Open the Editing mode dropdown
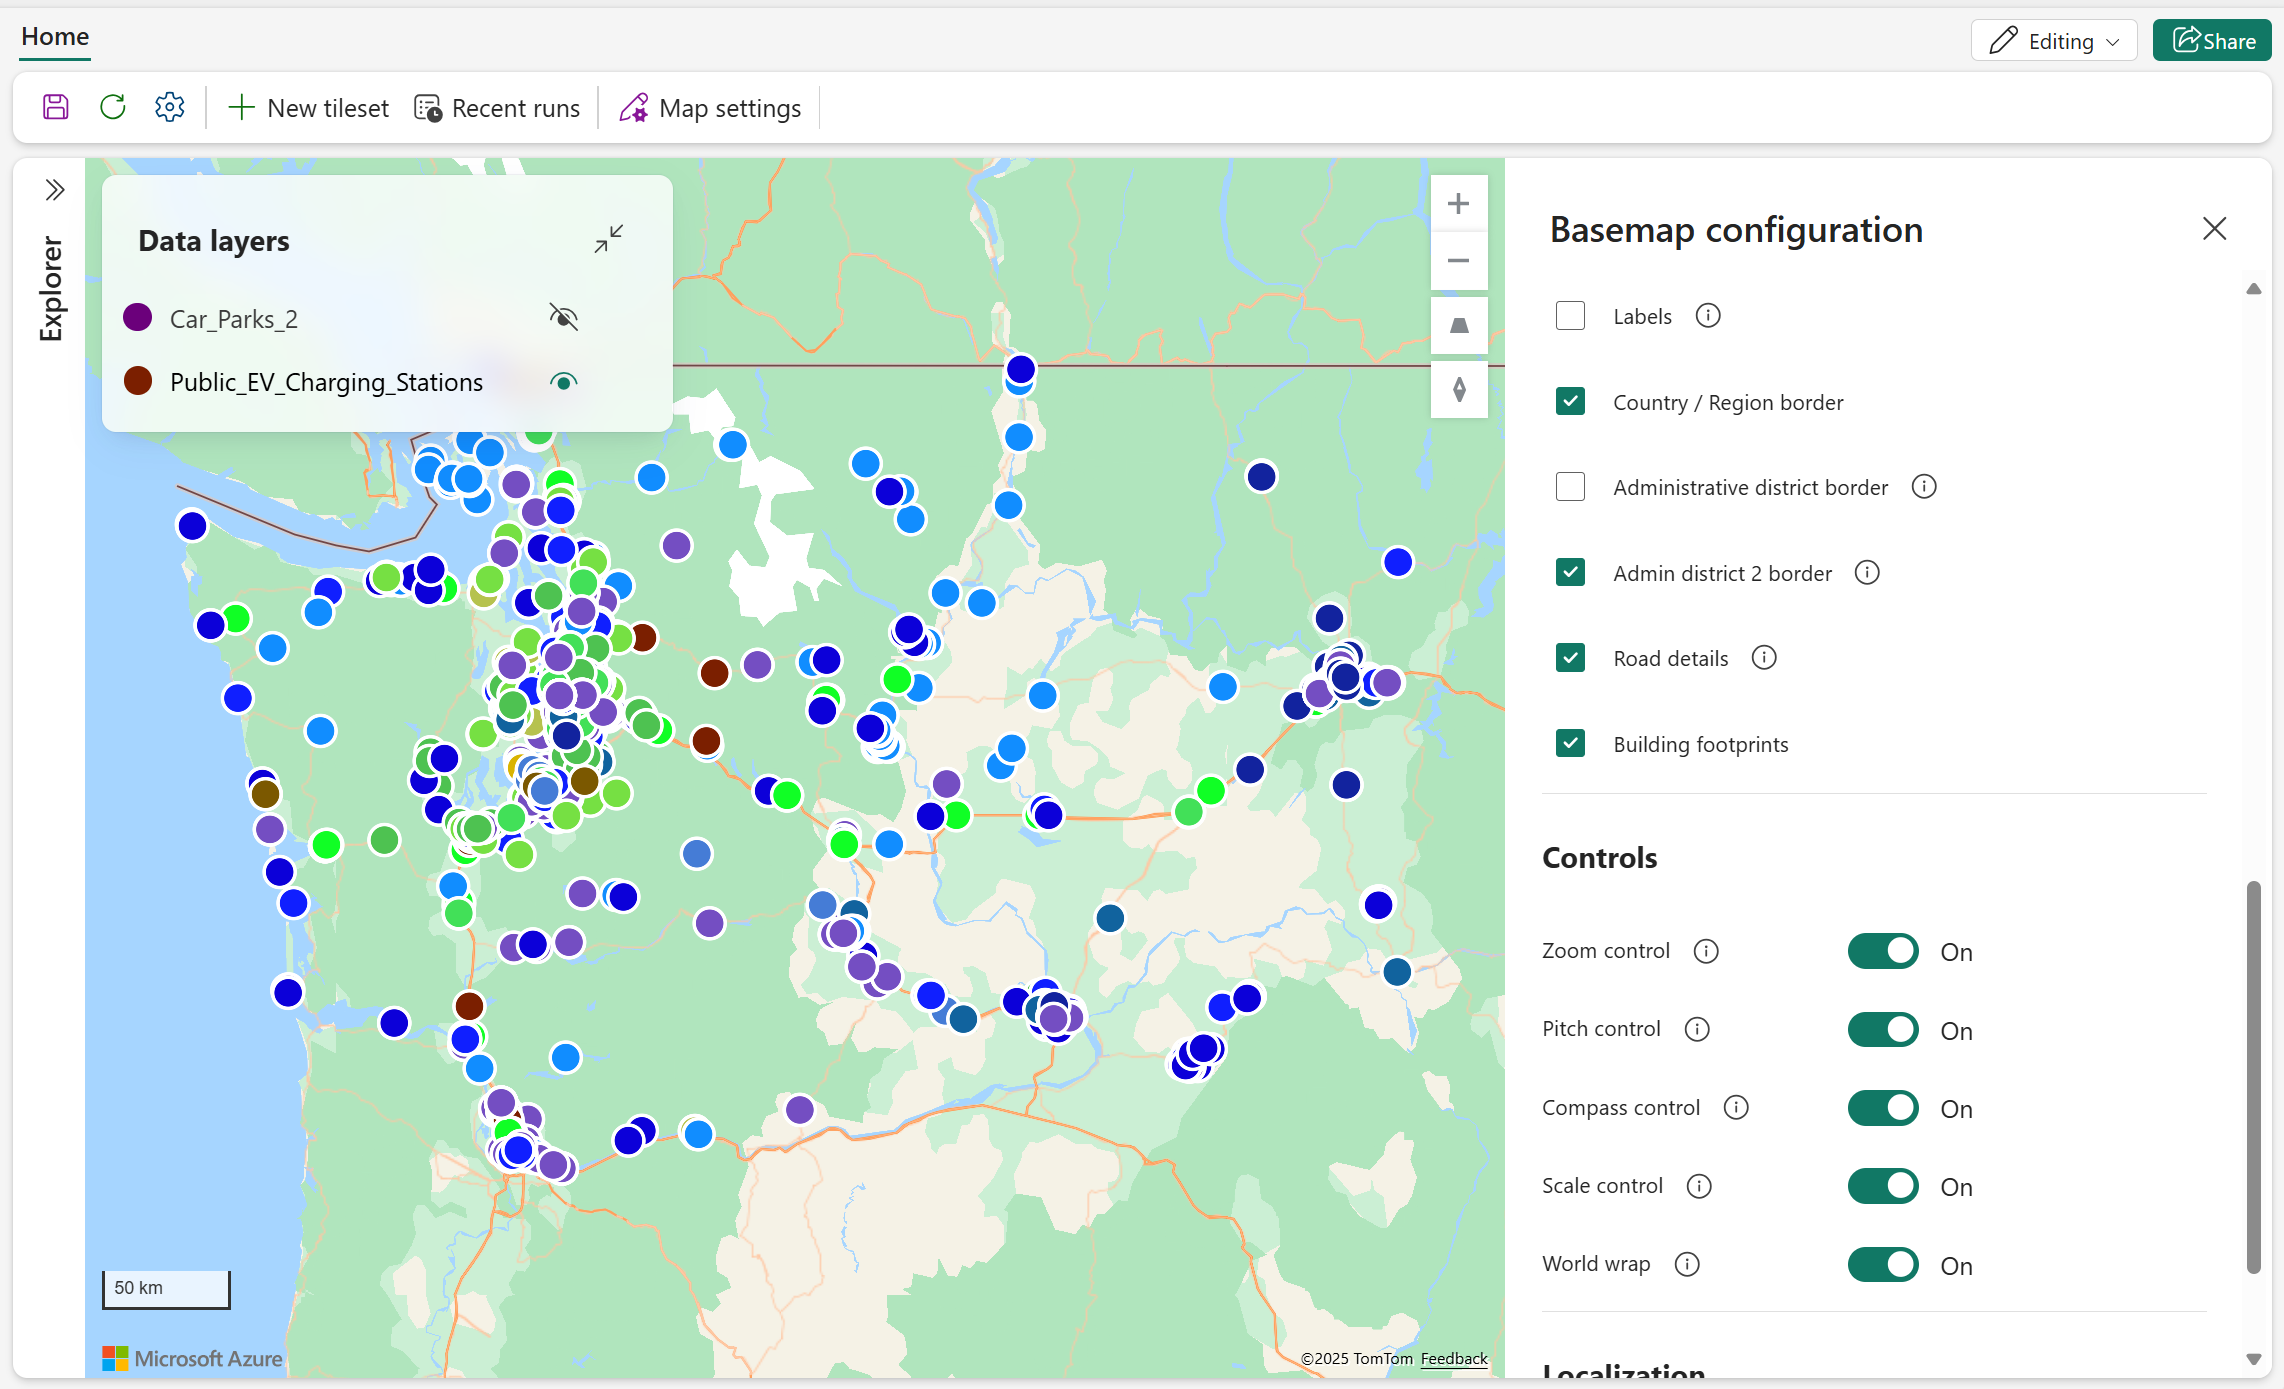Viewport: 2284px width, 1389px height. [x=2054, y=41]
